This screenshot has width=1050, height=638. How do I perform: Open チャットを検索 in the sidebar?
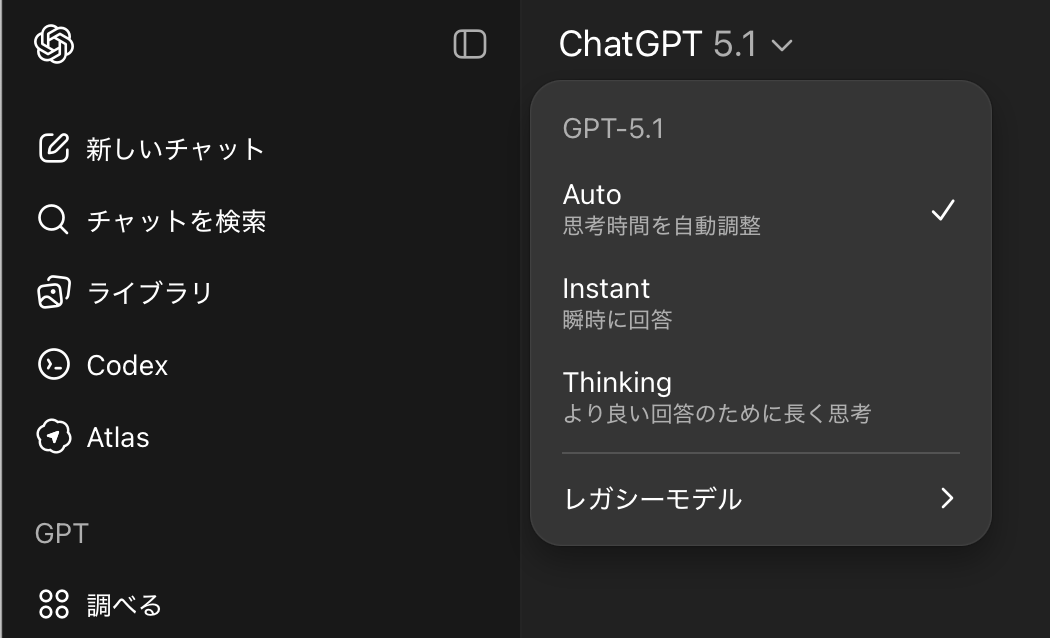[176, 221]
